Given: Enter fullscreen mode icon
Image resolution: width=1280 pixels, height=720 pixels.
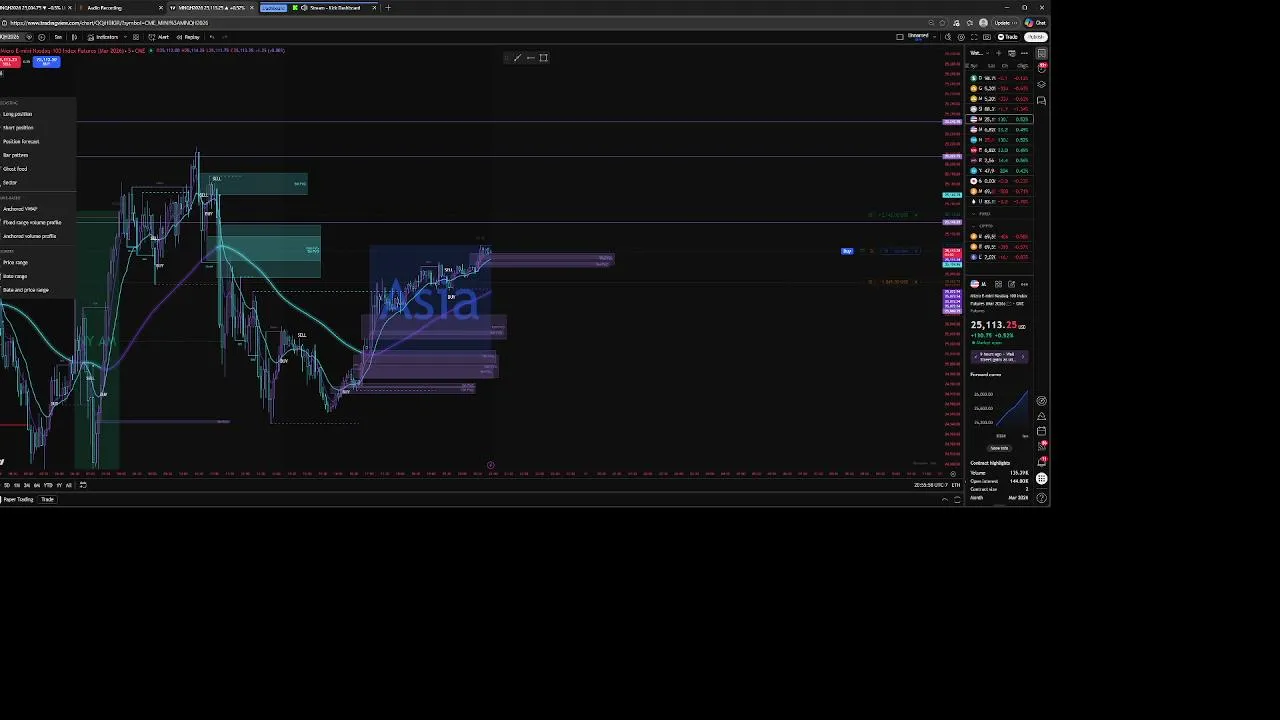Looking at the screenshot, I should coord(974,37).
